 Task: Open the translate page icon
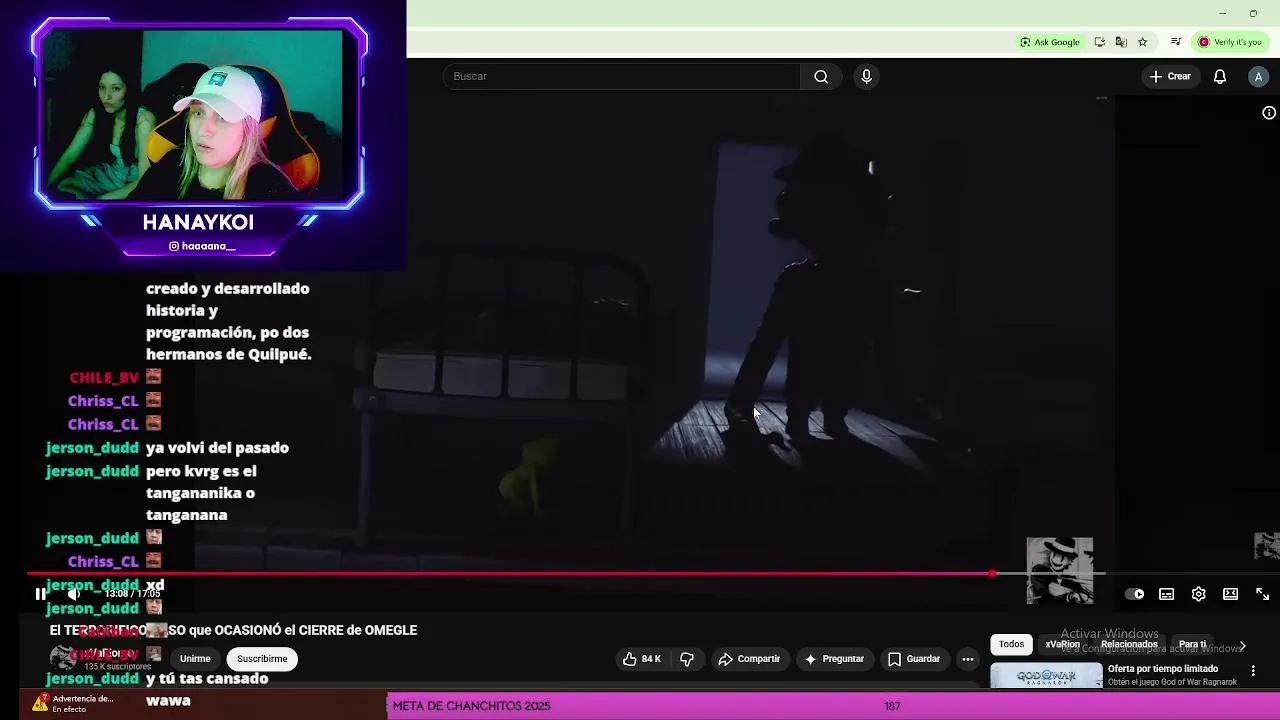point(1121,42)
